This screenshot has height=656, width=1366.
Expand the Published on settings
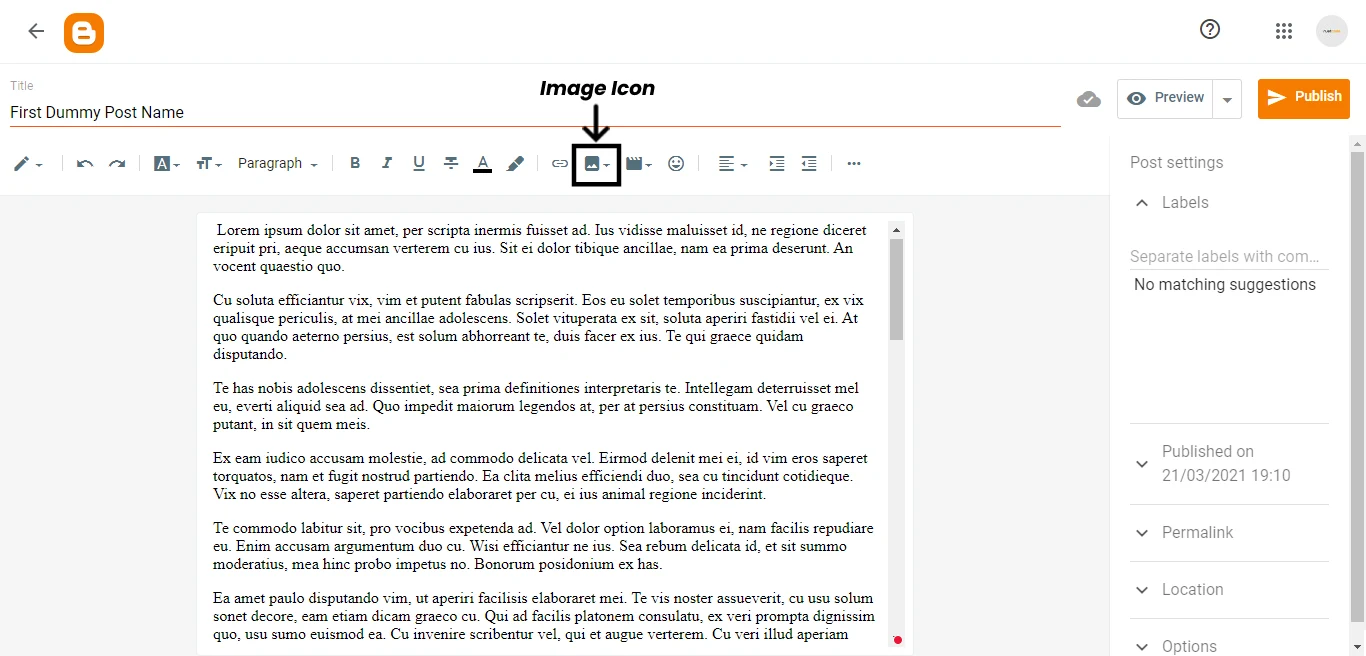[1141, 463]
